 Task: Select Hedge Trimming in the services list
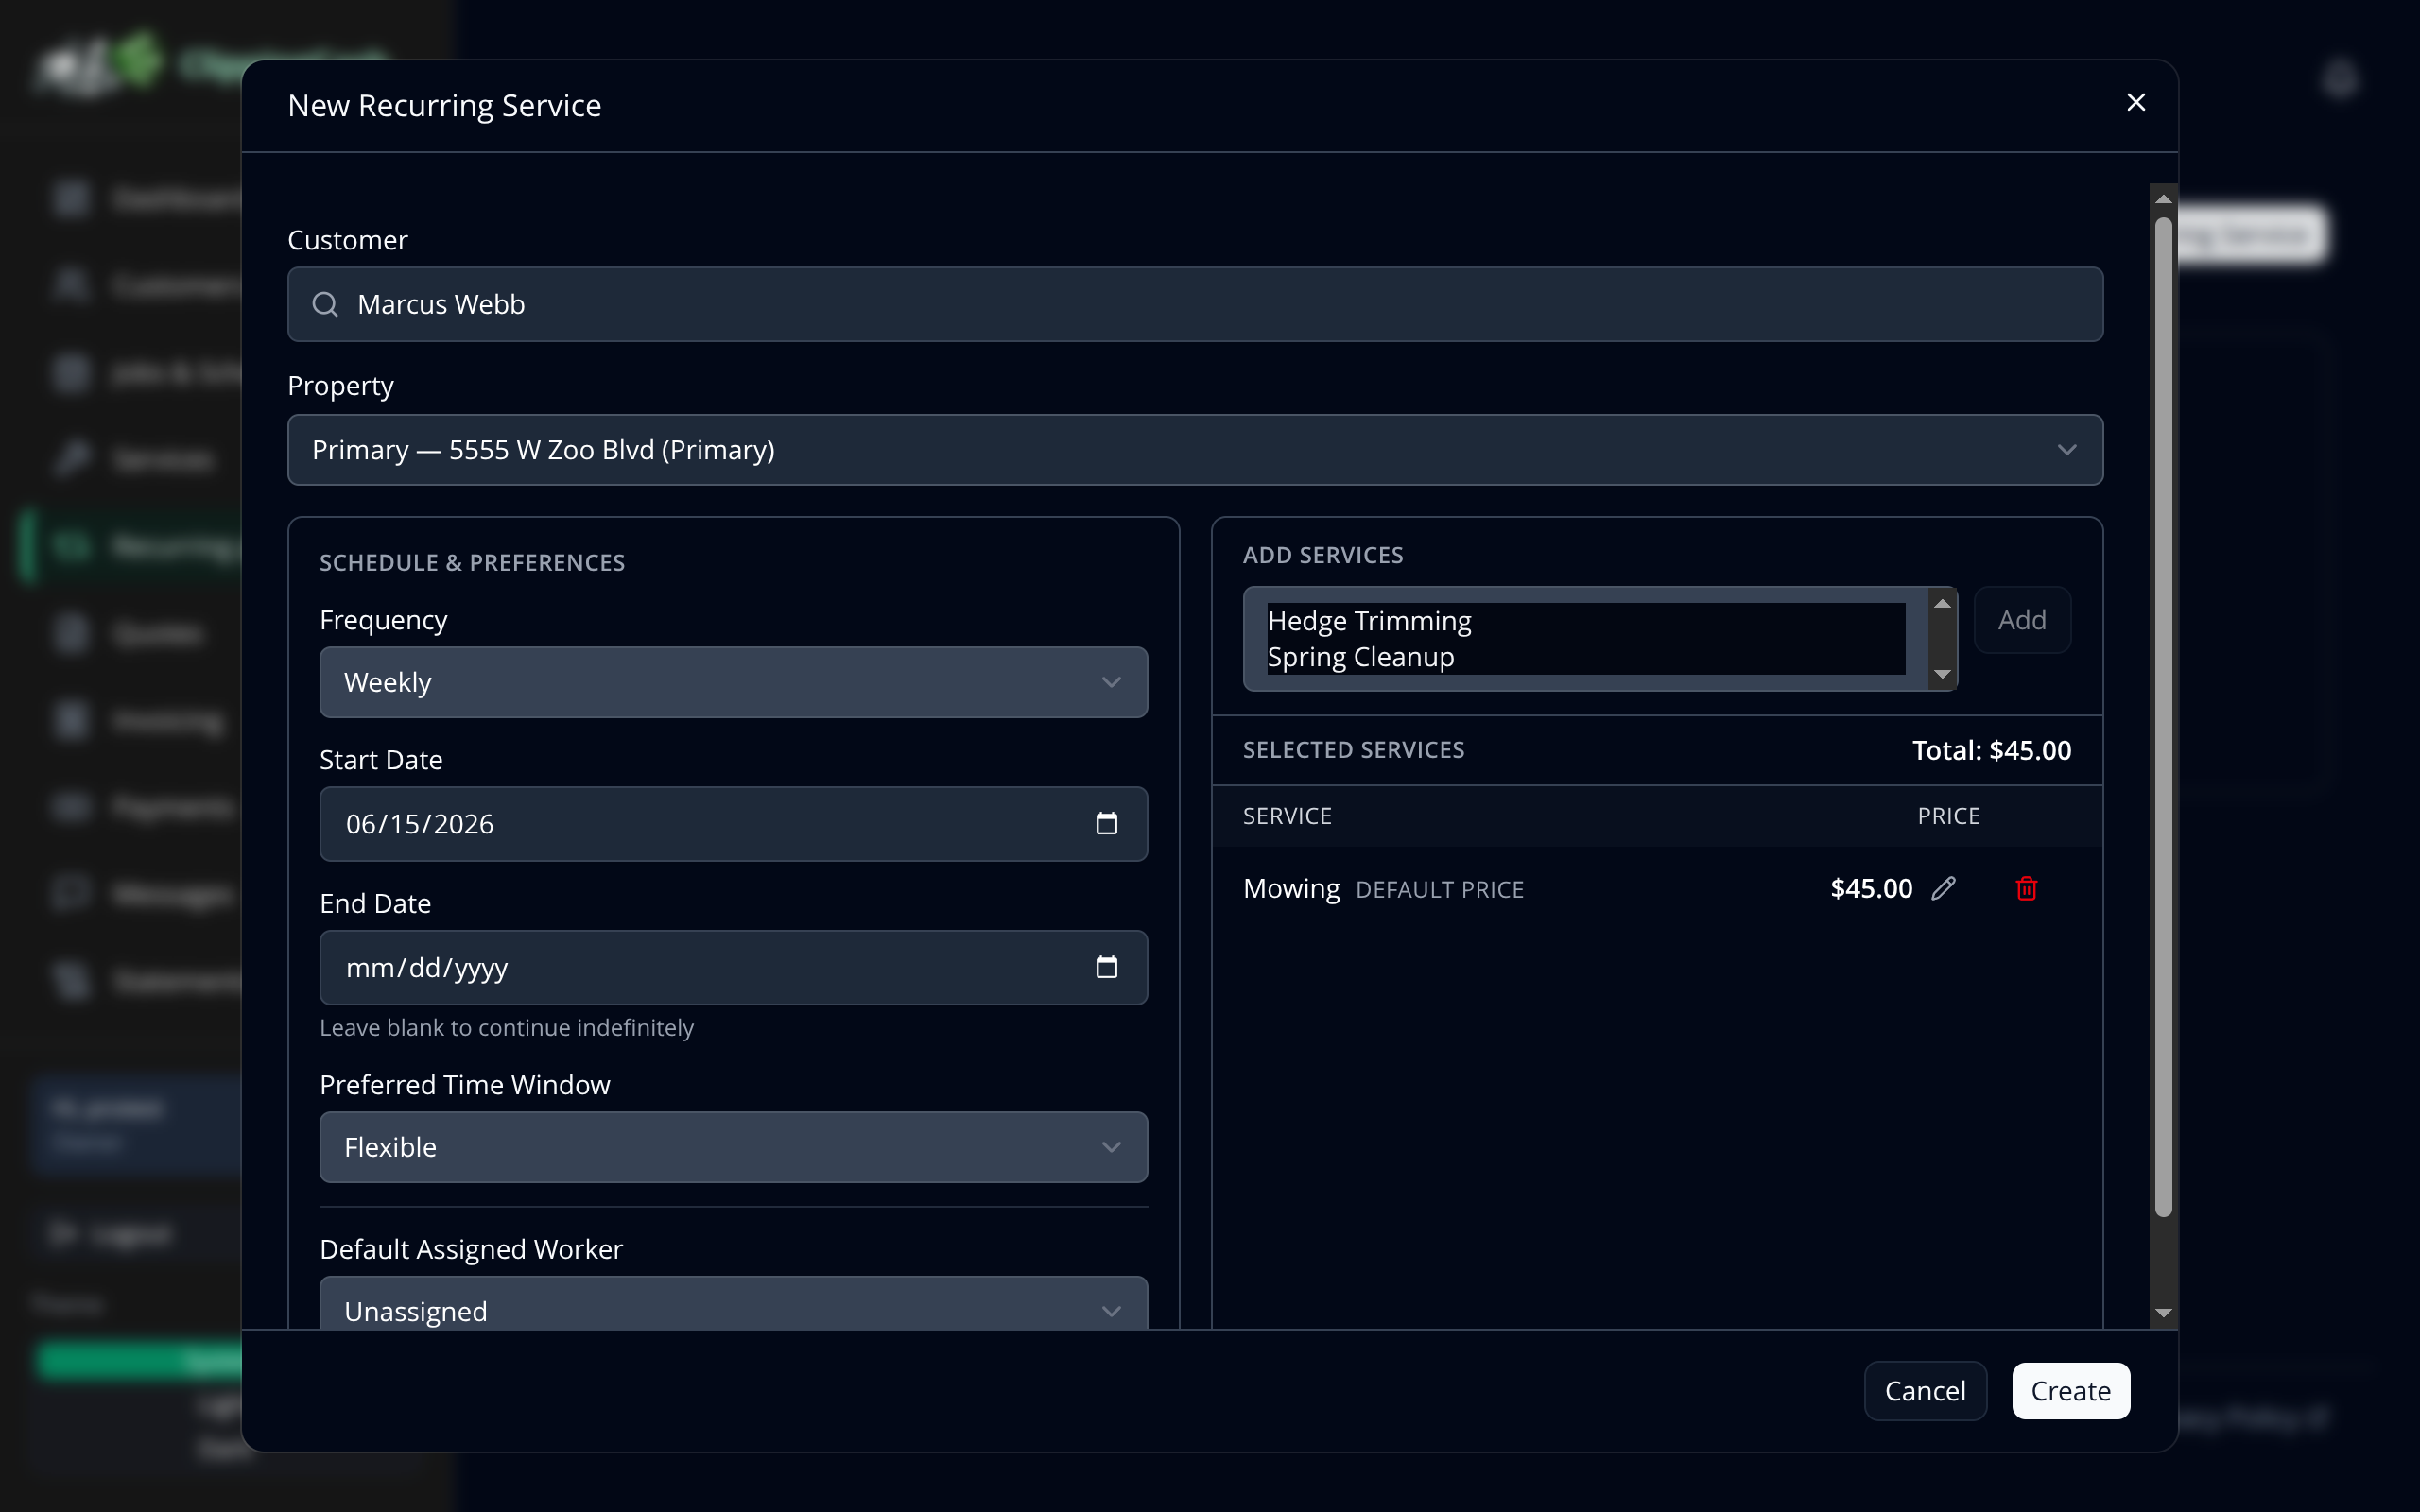(1585, 621)
